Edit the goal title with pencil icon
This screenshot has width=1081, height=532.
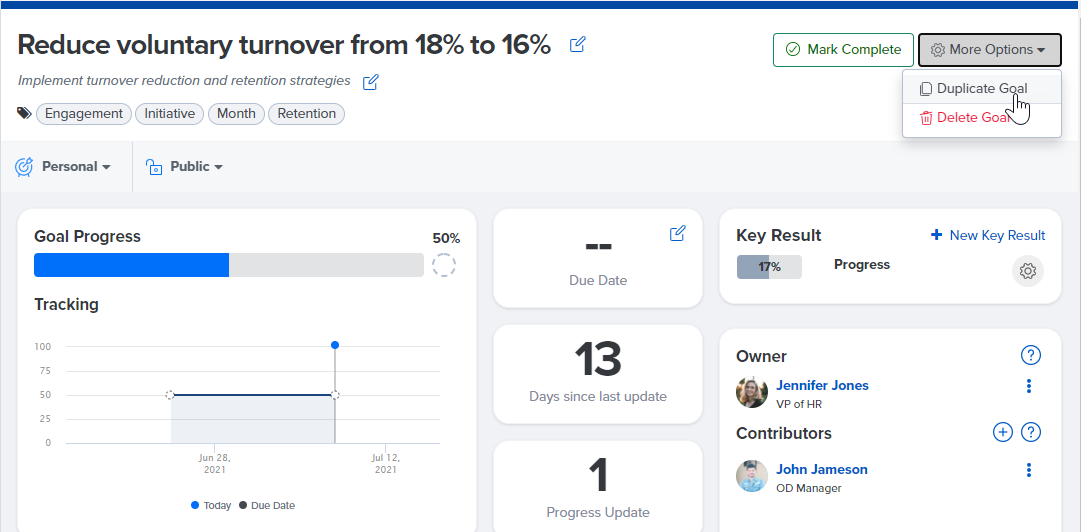578,45
